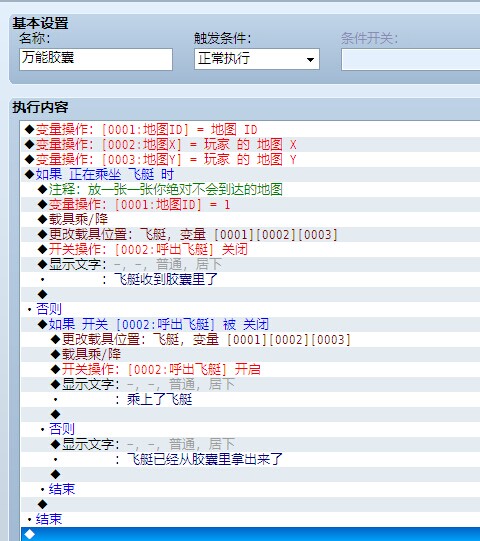The height and width of the screenshot is (541, 480).
Task: Select the empty diamond line below 飞艇收到胶囊里了
Action: click(x=250, y=294)
